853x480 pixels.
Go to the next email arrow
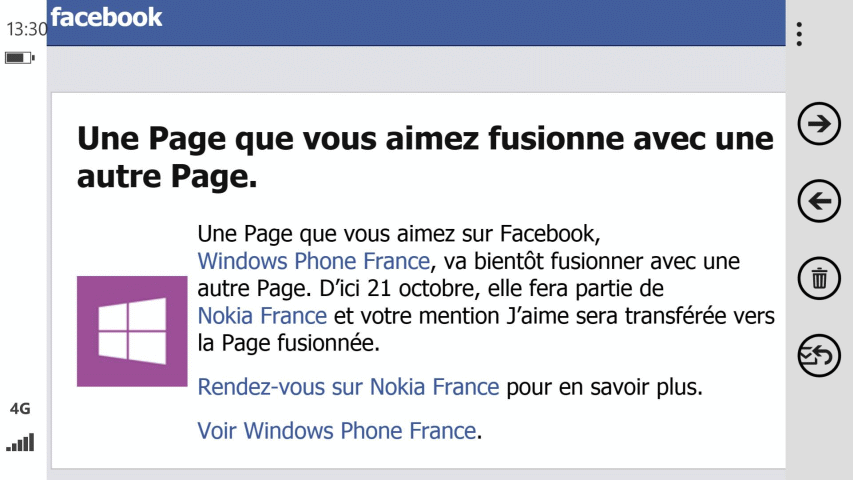tap(819, 124)
